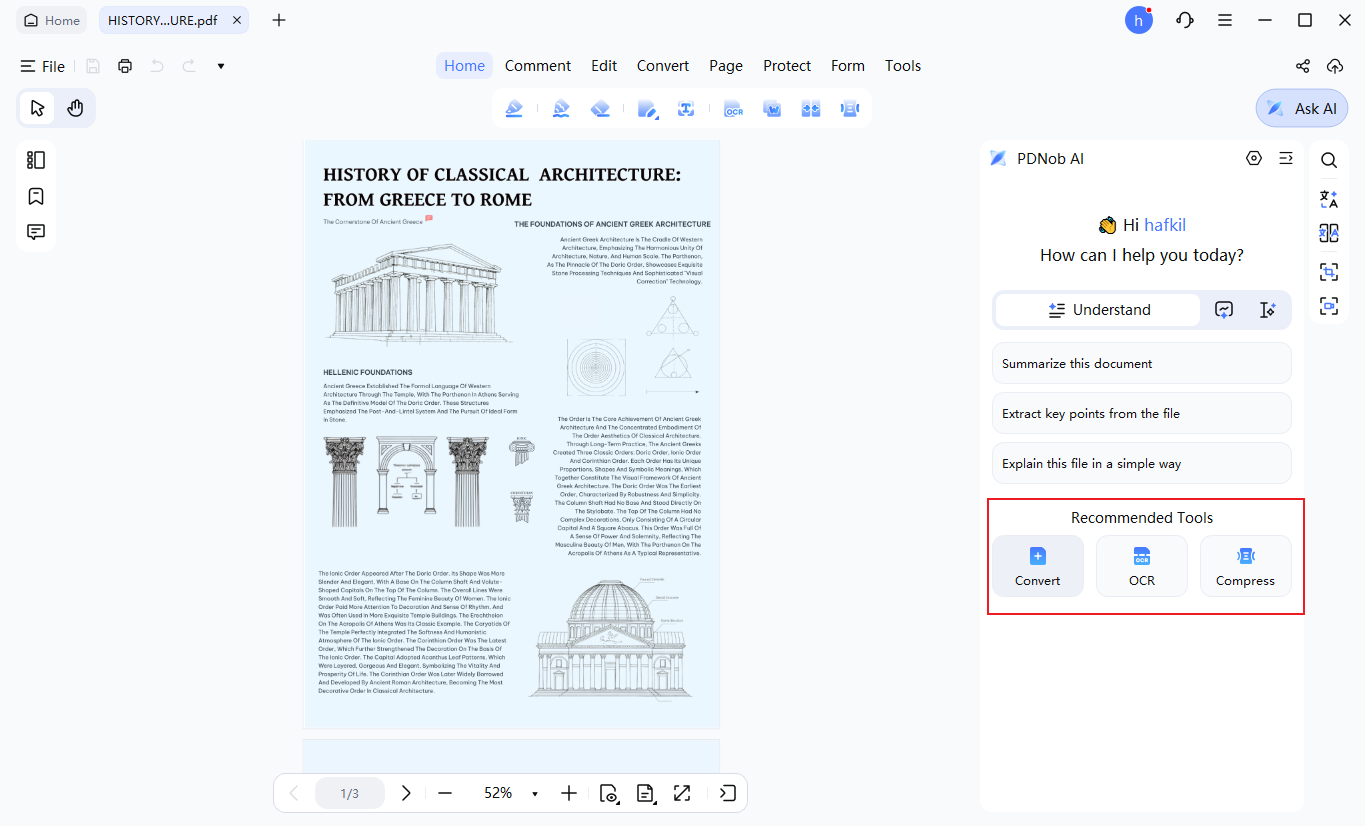Click the Compress recommended tool
Viewport: 1365px width, 826px height.
(1245, 566)
